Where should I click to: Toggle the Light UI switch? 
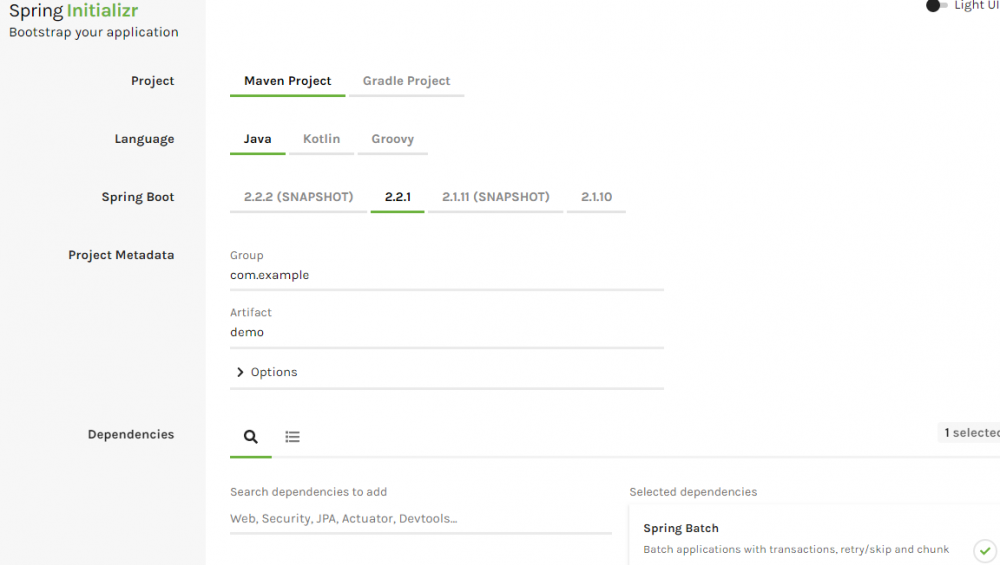point(936,6)
